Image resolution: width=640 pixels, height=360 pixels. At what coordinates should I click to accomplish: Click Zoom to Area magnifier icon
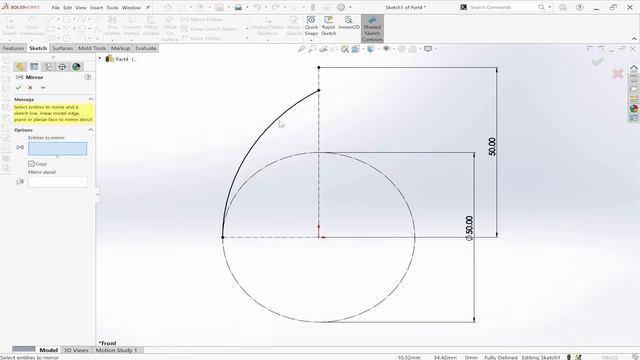[x=312, y=49]
